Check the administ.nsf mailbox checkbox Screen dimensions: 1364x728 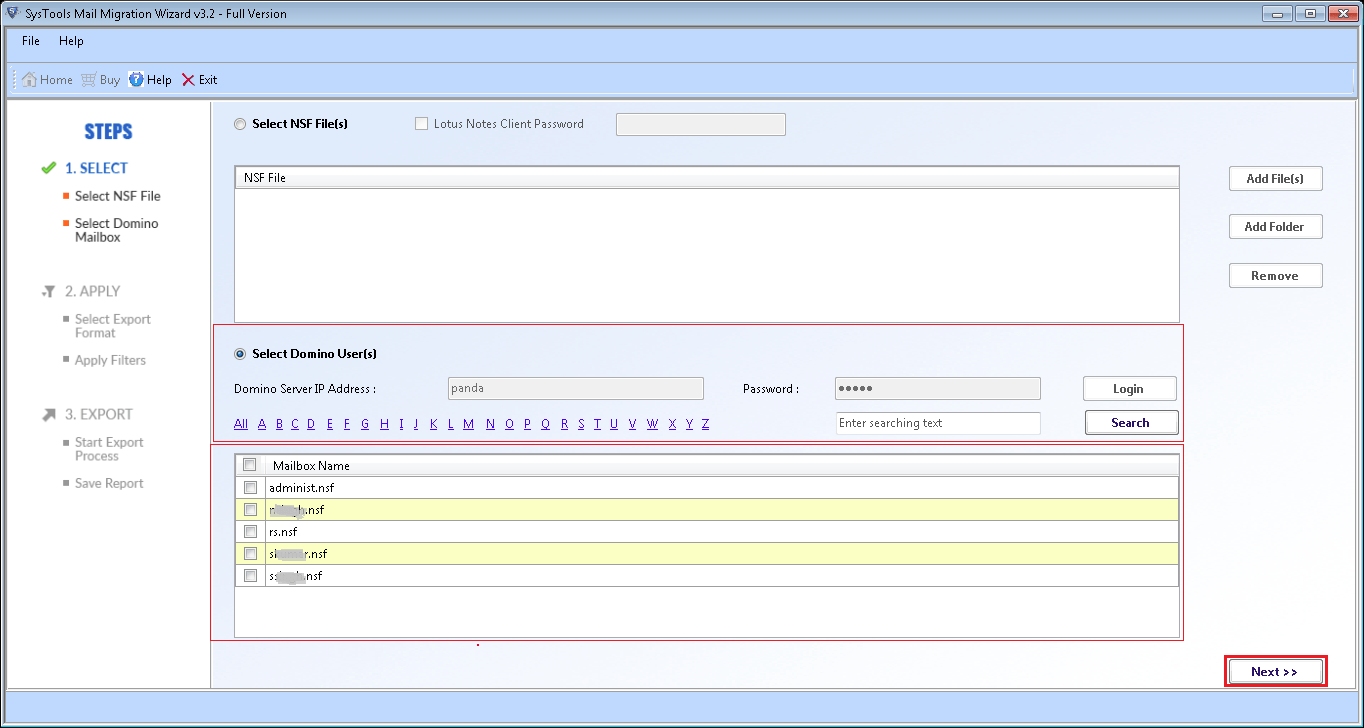(250, 487)
